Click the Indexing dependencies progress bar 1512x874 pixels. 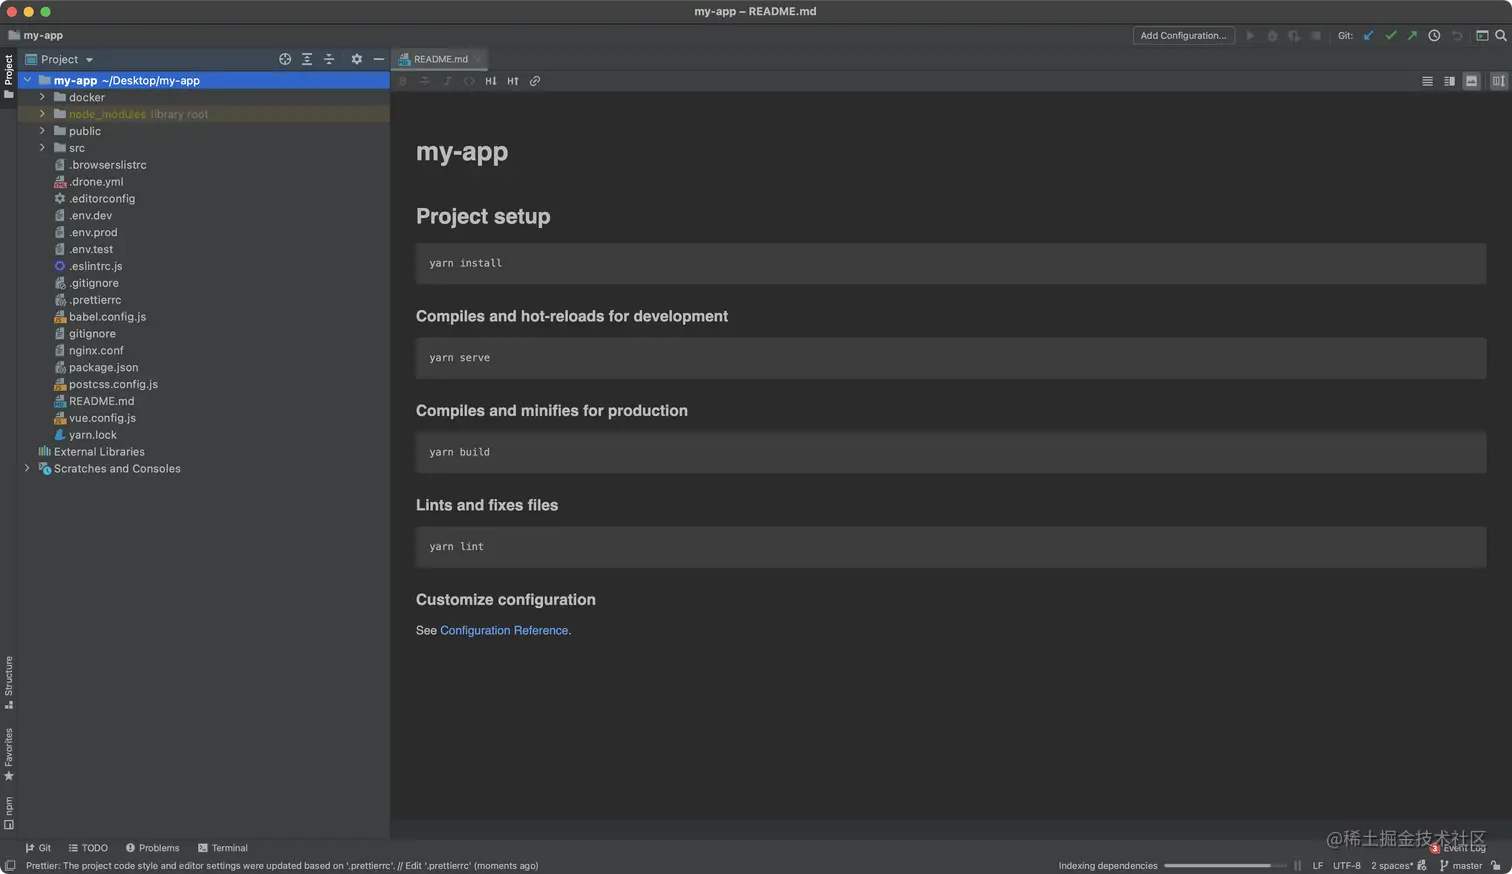coord(1225,866)
